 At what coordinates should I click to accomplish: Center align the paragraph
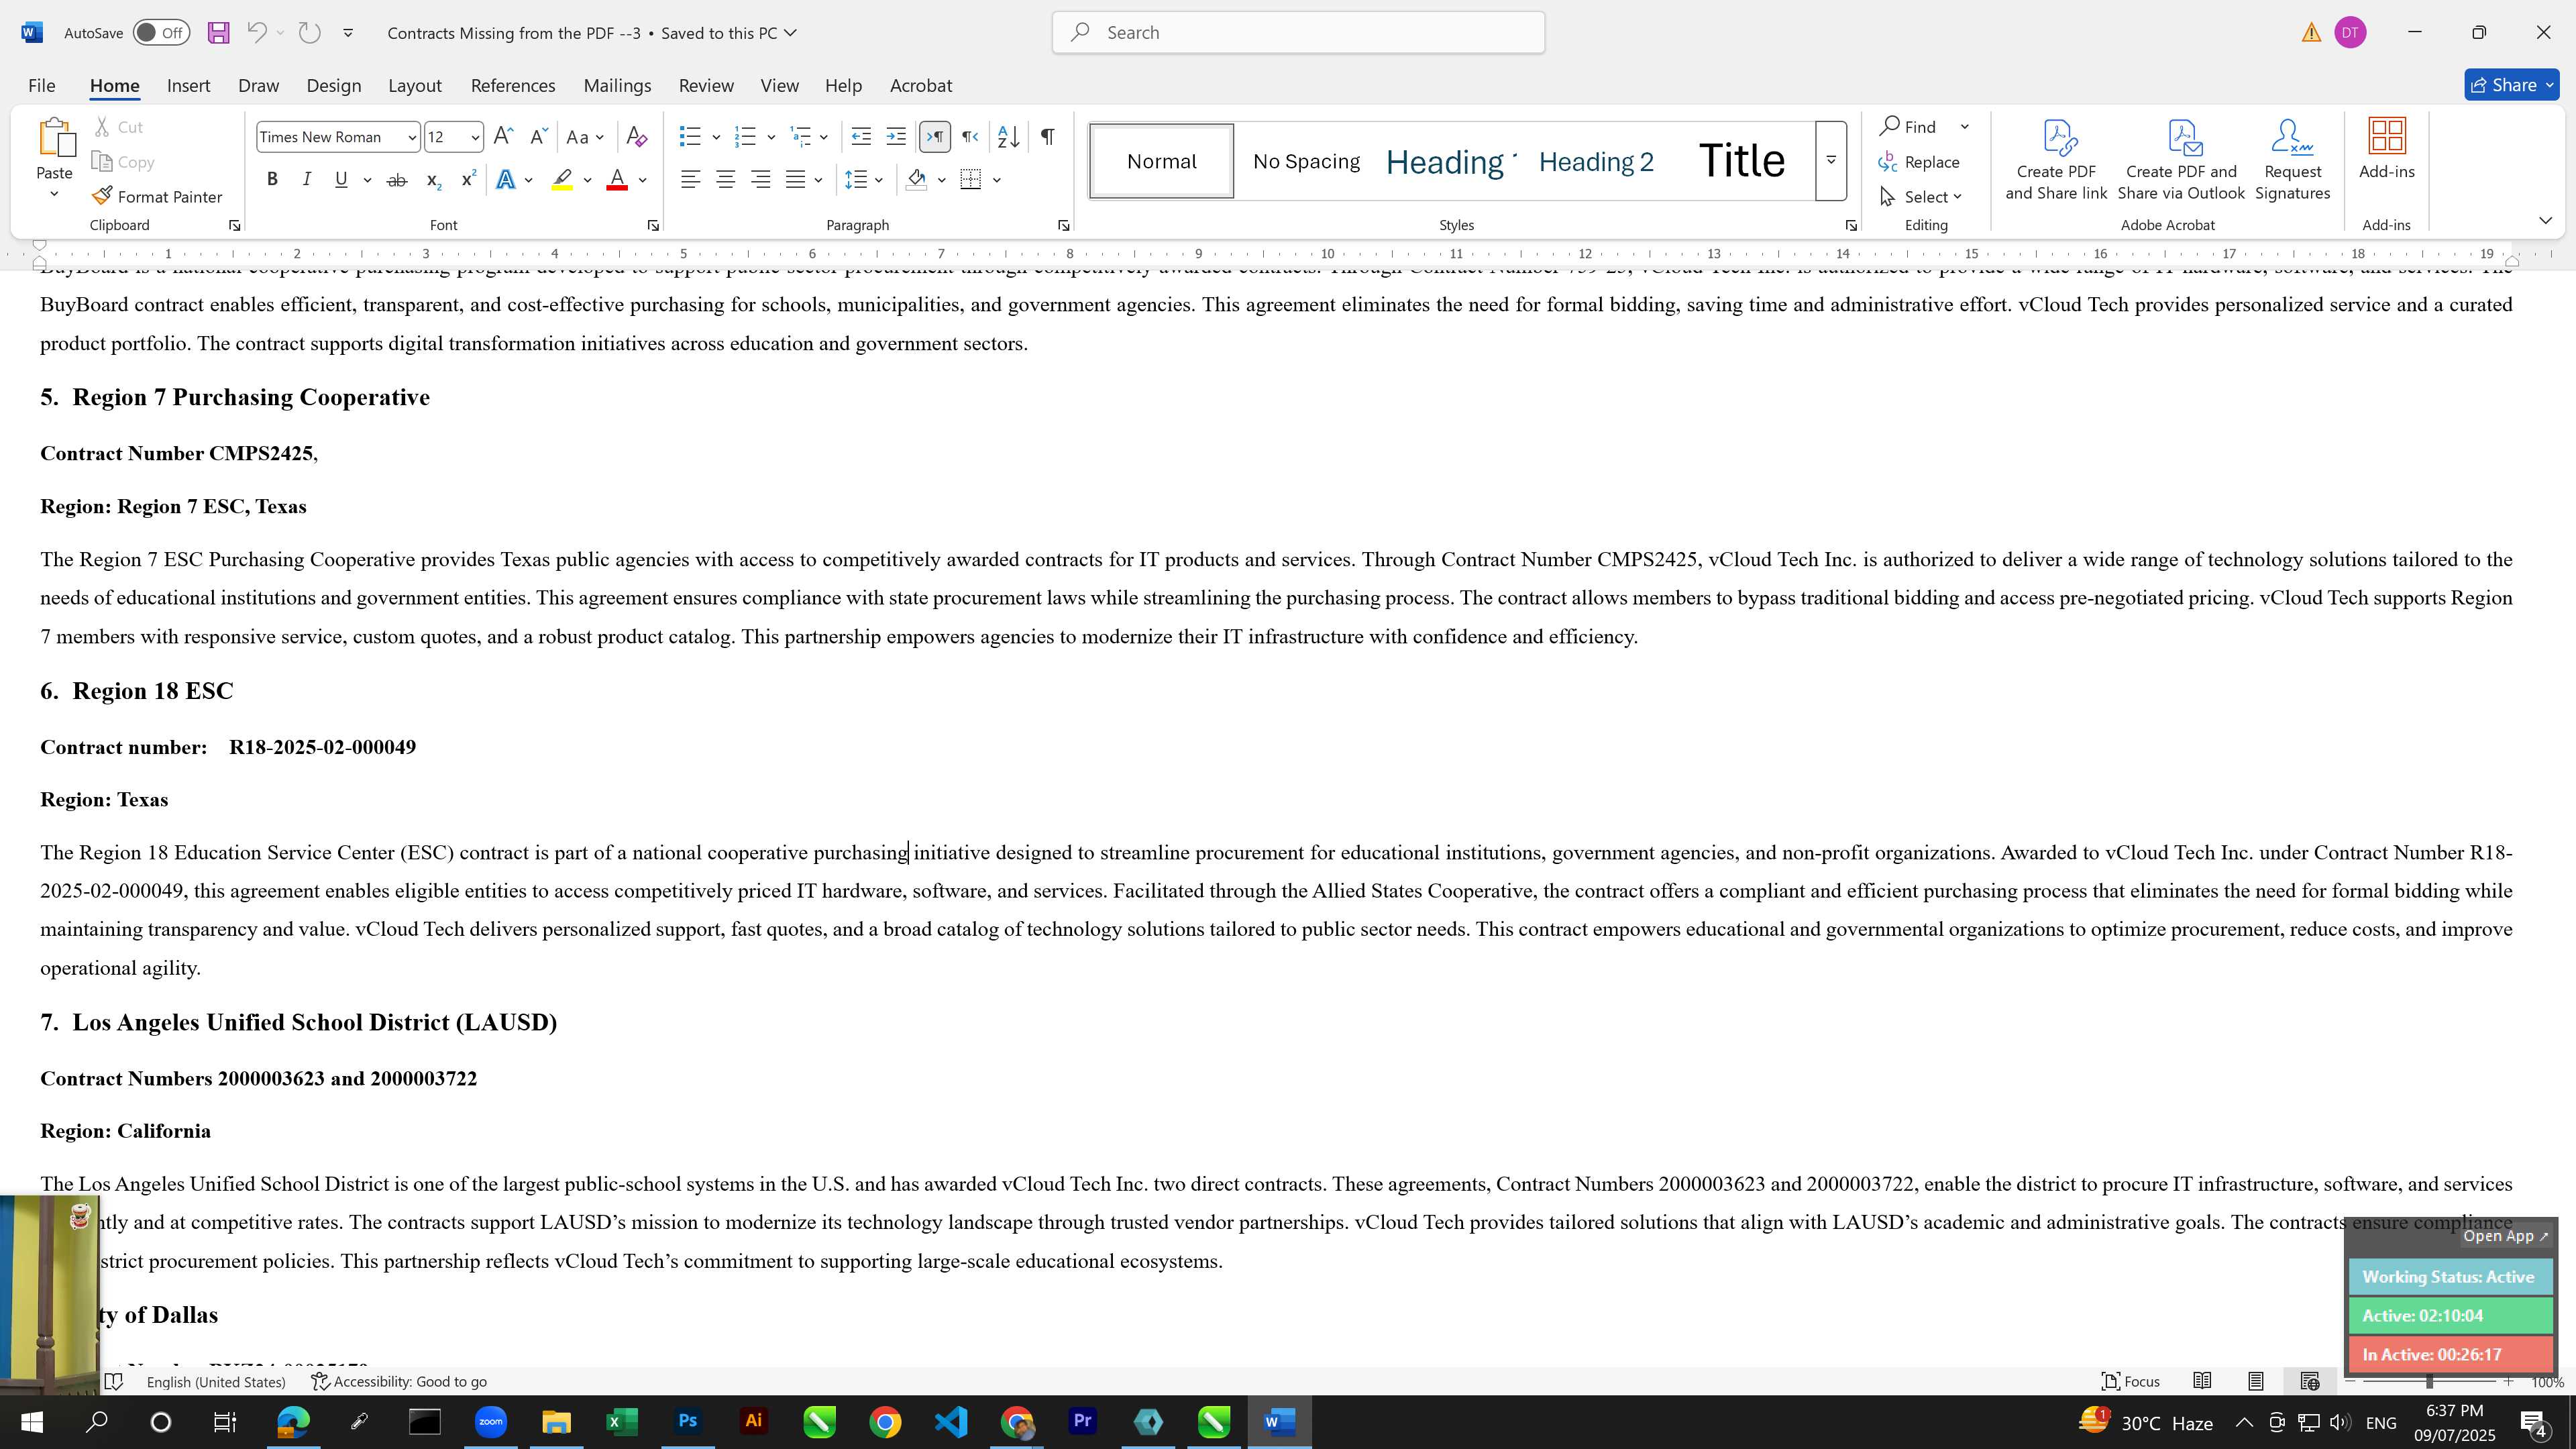[726, 180]
